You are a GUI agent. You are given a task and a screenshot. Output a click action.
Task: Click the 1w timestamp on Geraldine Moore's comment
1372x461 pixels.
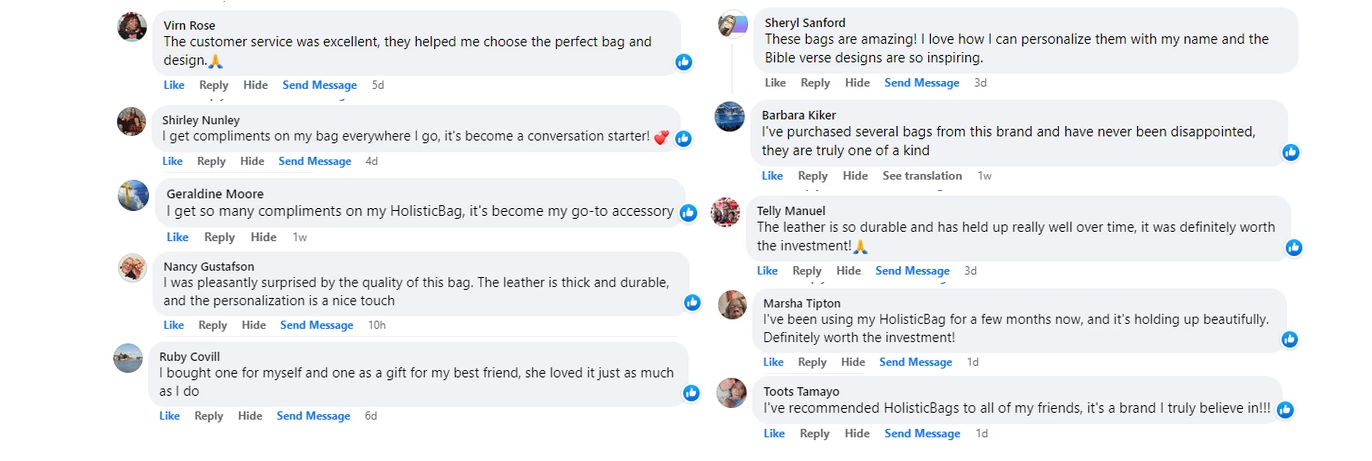(300, 237)
